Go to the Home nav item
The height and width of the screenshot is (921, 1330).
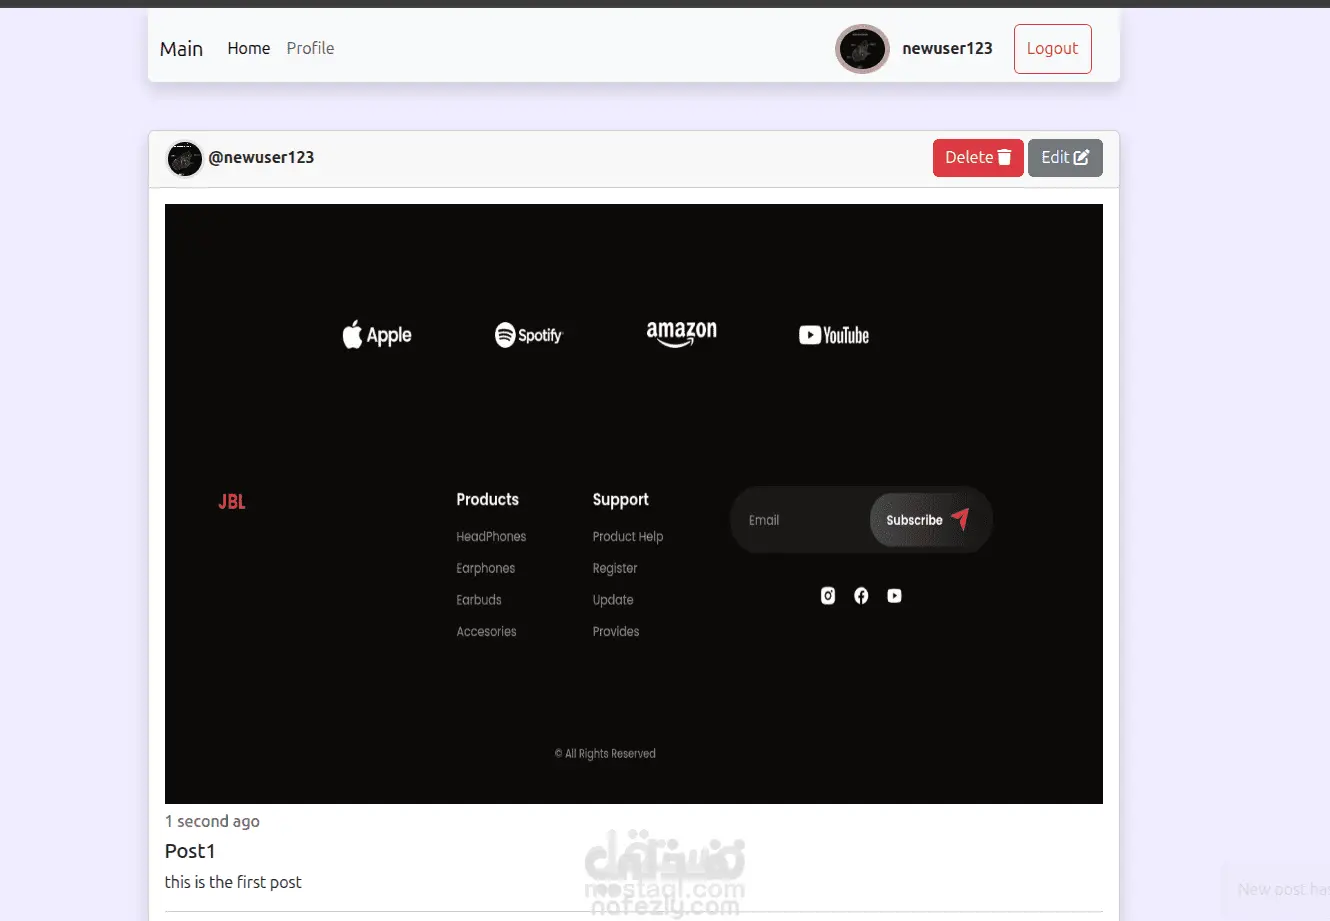(248, 48)
